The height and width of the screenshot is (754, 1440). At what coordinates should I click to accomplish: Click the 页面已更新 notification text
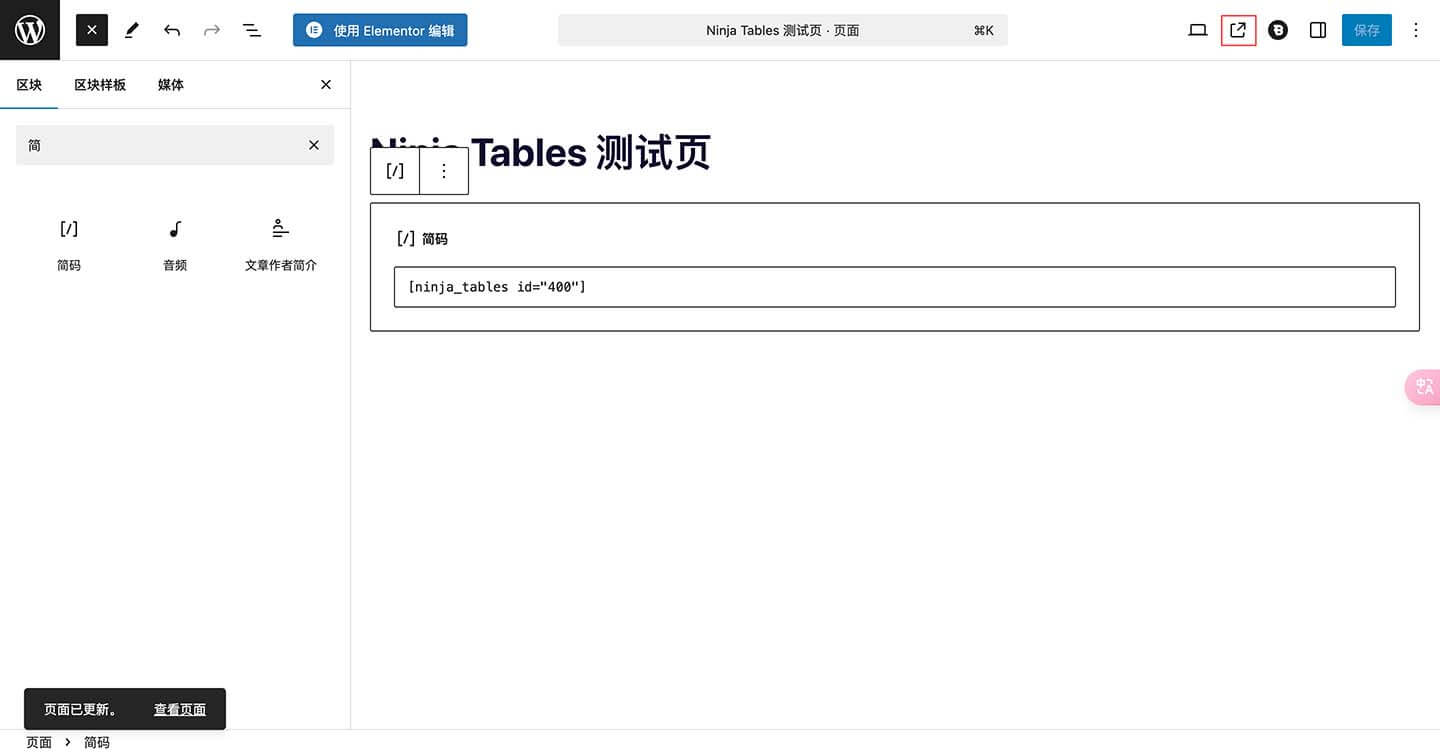pyautogui.click(x=80, y=709)
